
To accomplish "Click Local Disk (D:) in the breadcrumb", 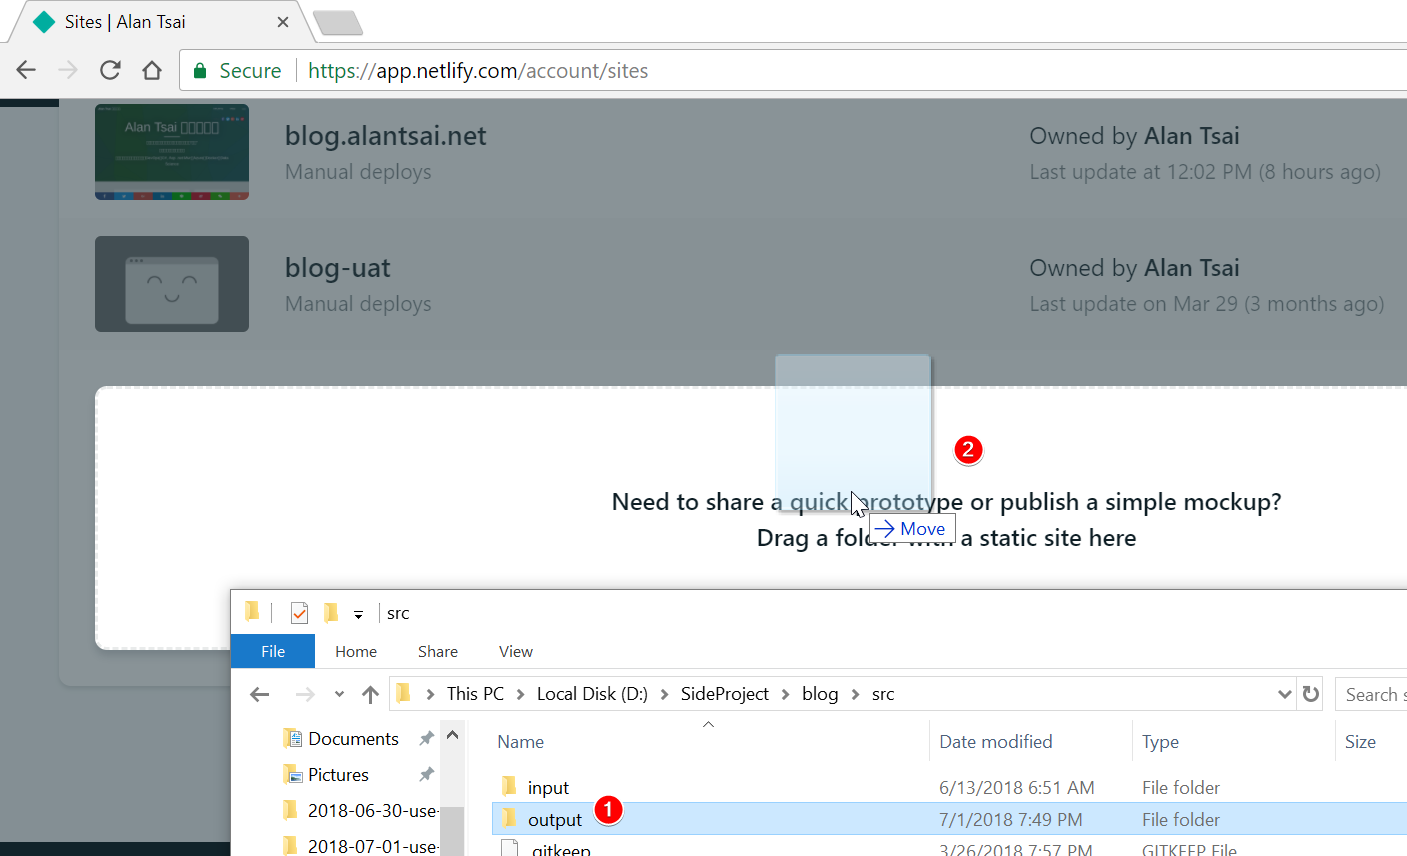I will pos(592,694).
